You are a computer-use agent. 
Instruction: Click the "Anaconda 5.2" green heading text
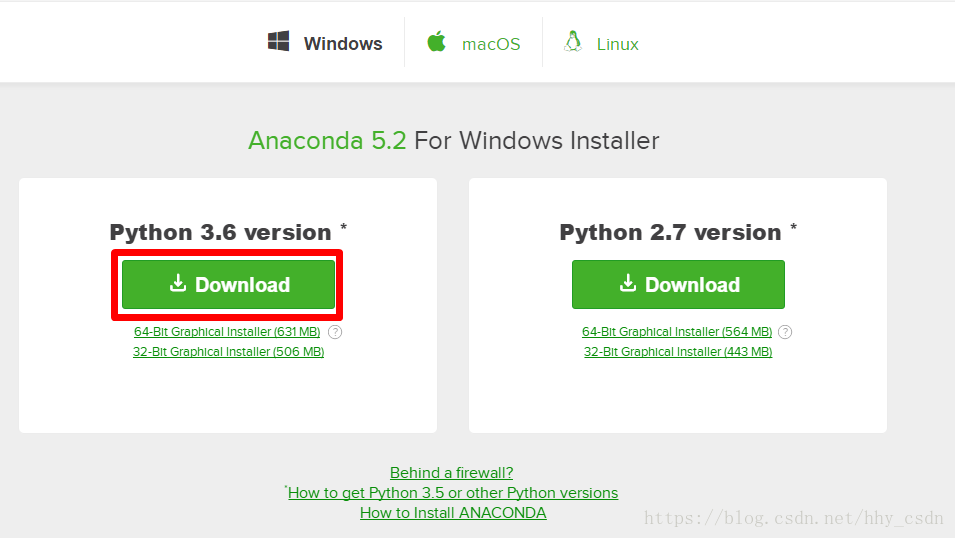(327, 140)
